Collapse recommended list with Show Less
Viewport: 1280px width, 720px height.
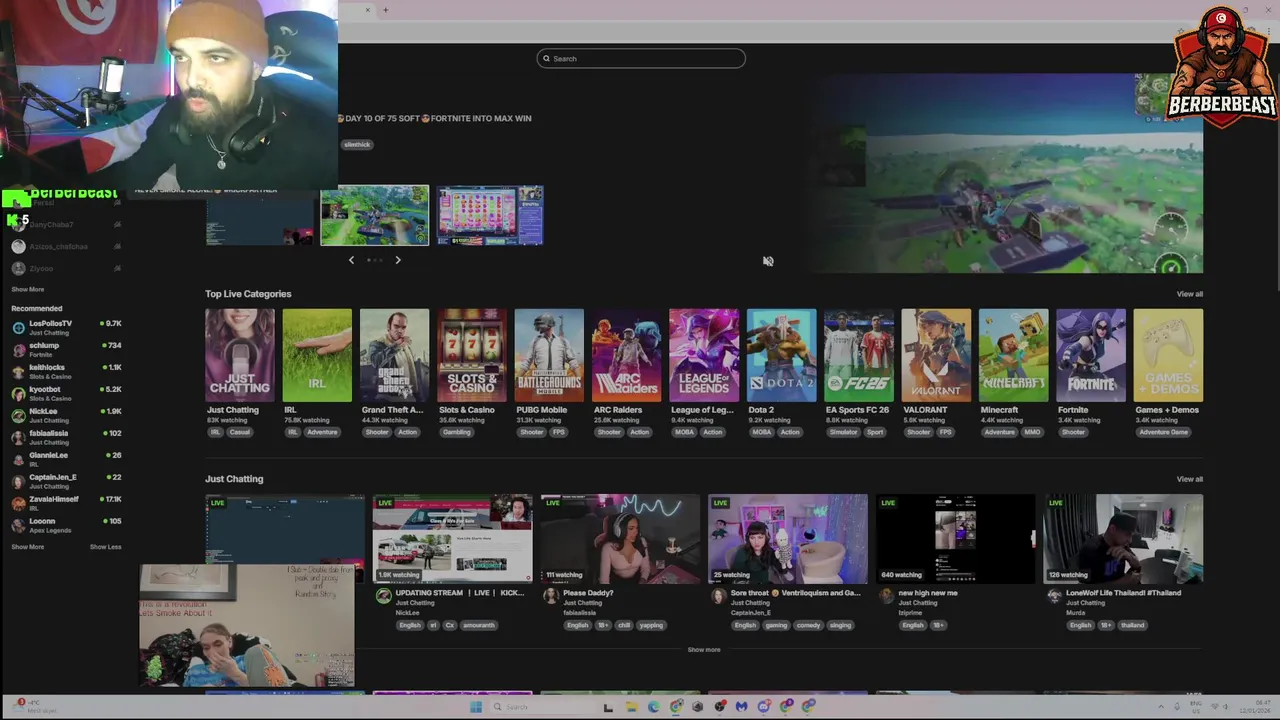[x=105, y=547]
